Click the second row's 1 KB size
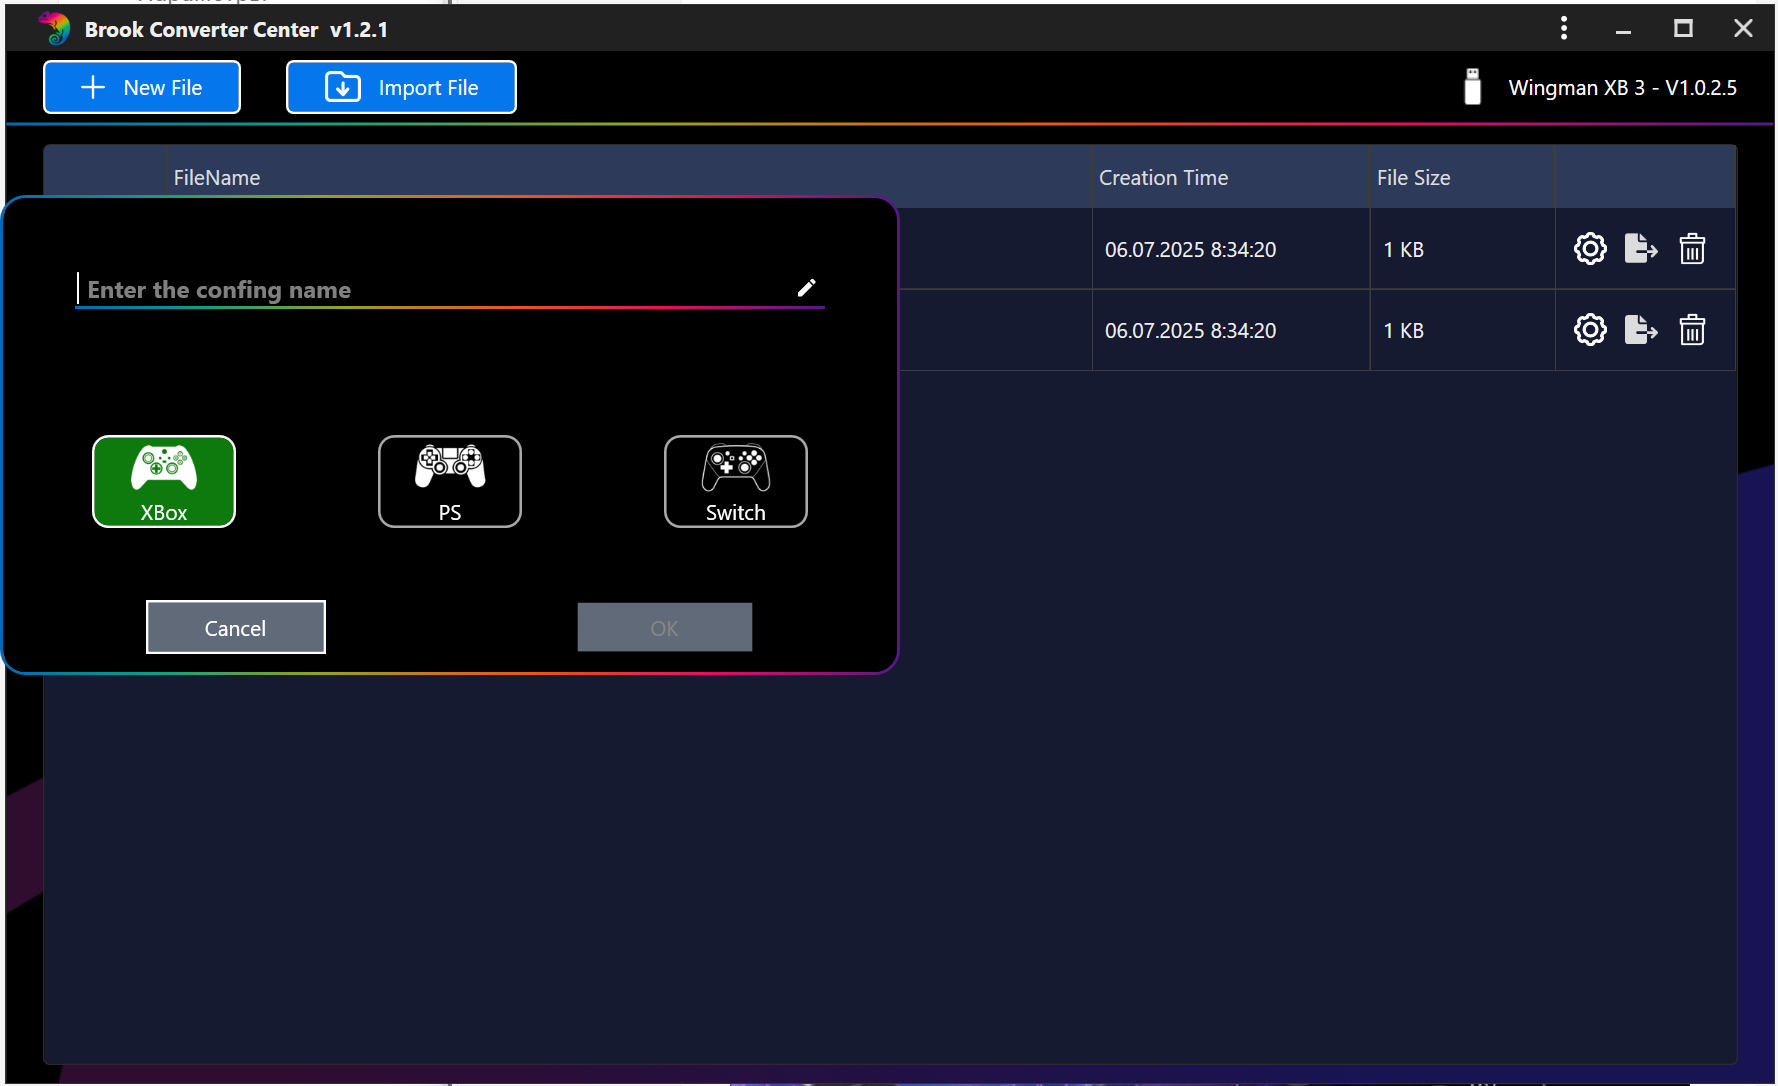Image resolution: width=1778 pixels, height=1086 pixels. [1404, 330]
